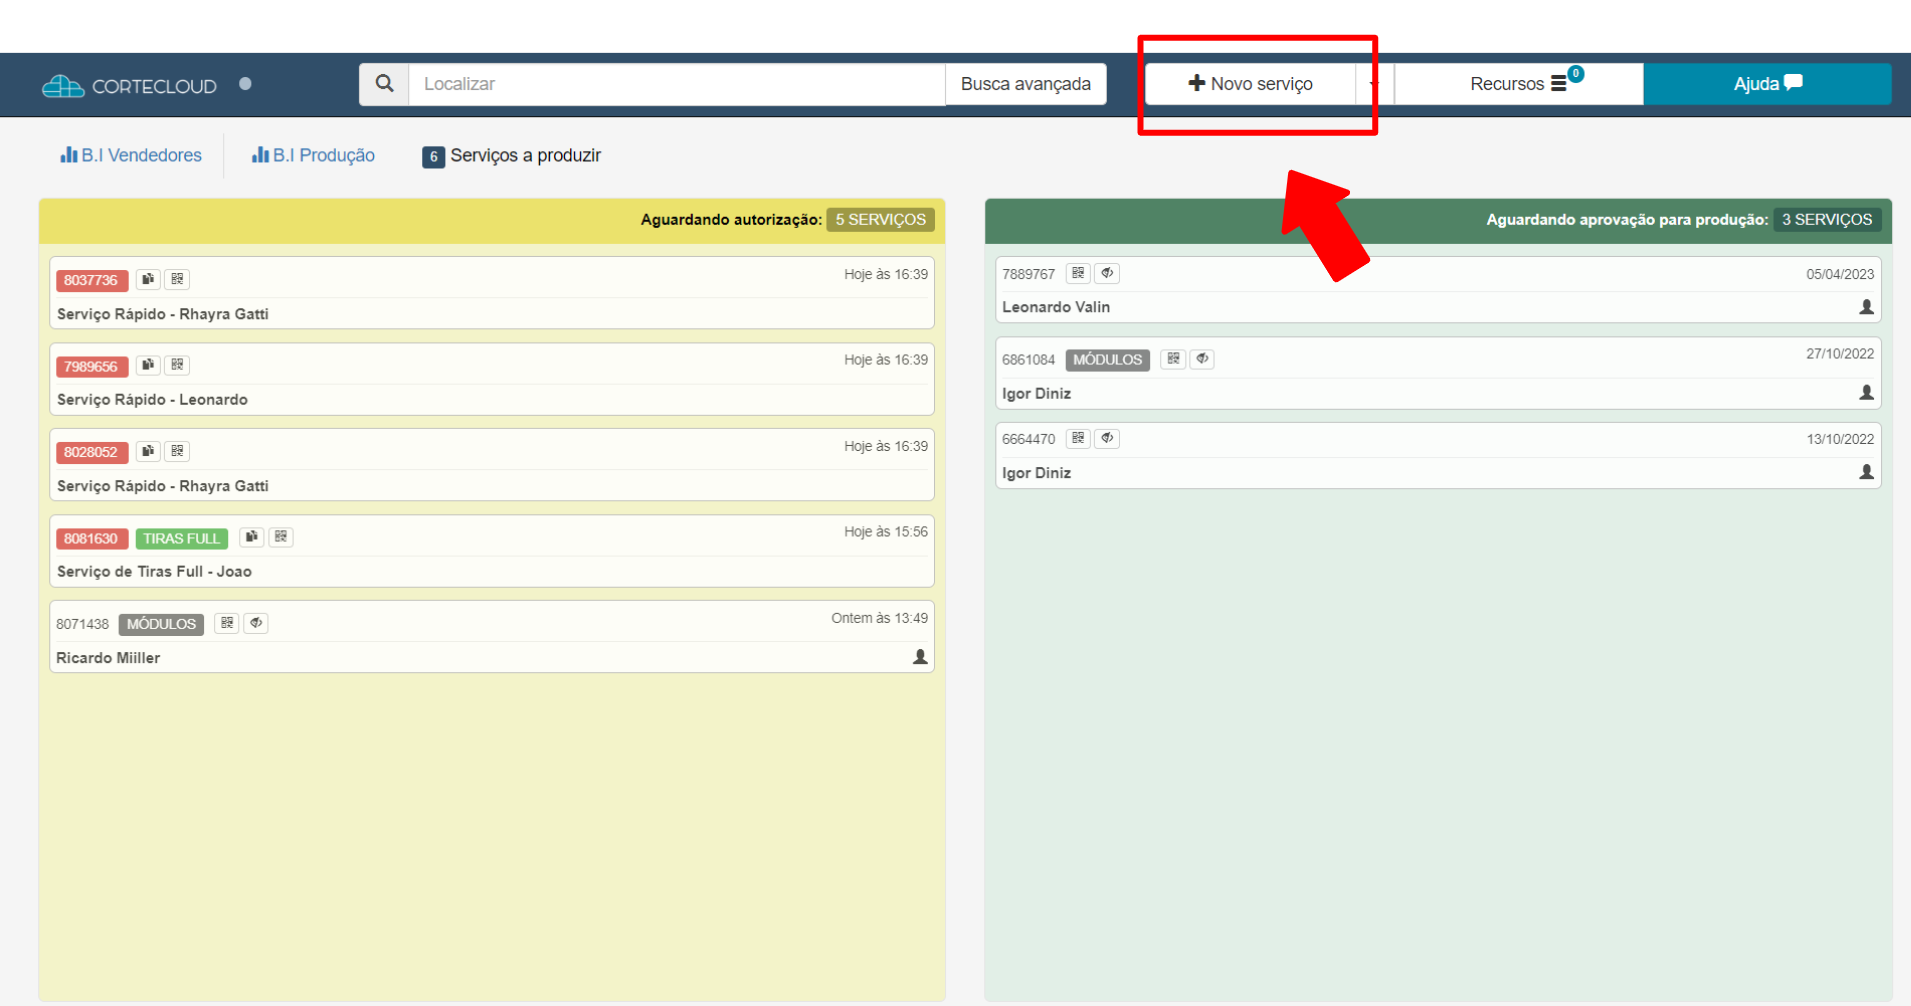Click the red 8037736 service number badge

pos(91,280)
